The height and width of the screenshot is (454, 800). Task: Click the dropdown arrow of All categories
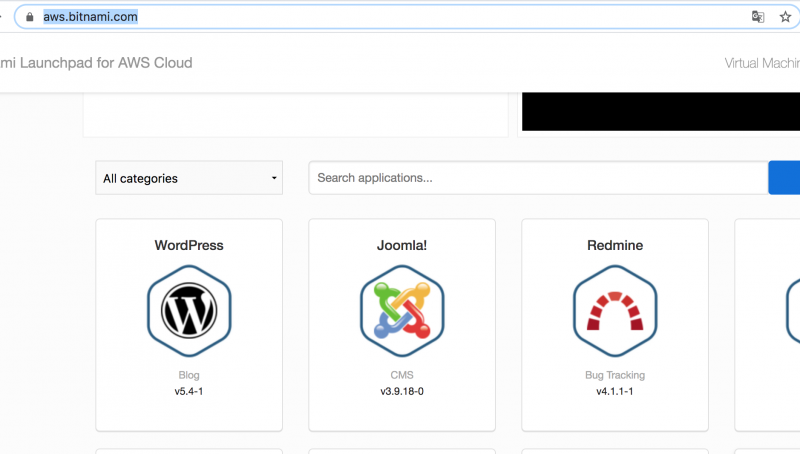click(x=274, y=178)
